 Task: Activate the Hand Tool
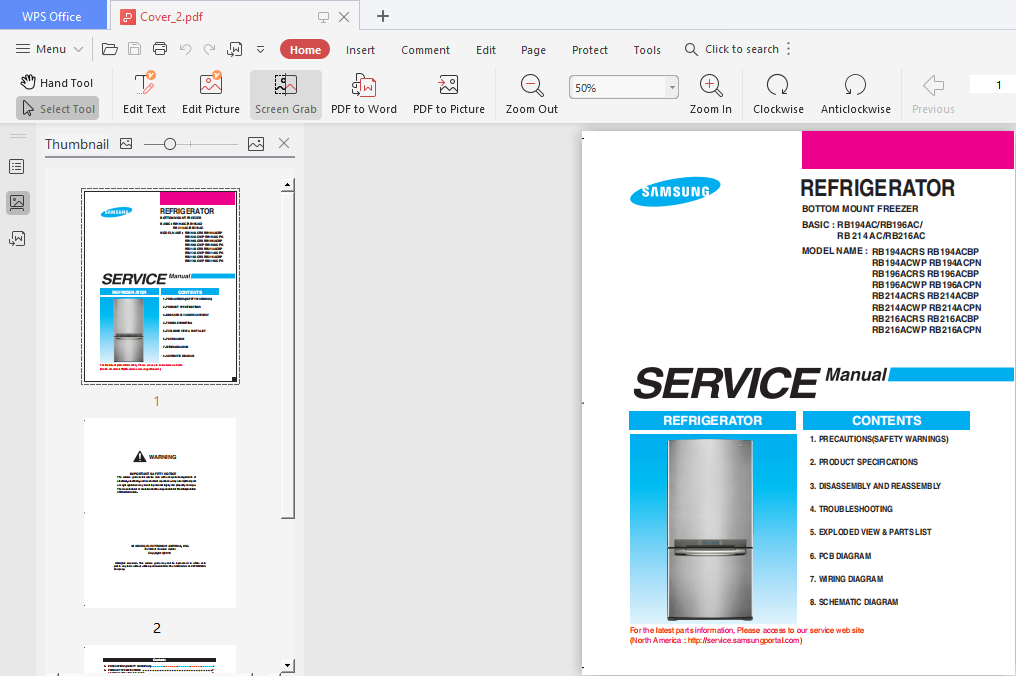(57, 82)
